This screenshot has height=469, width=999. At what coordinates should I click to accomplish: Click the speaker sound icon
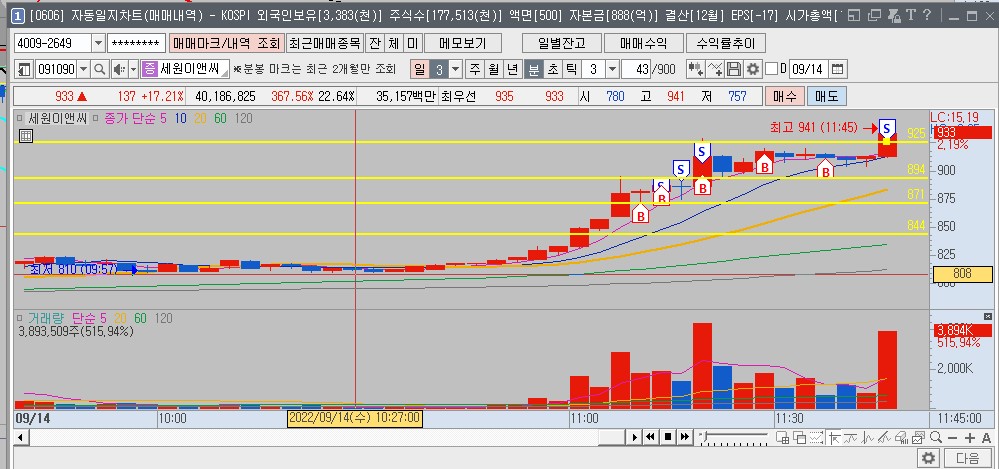[x=119, y=69]
